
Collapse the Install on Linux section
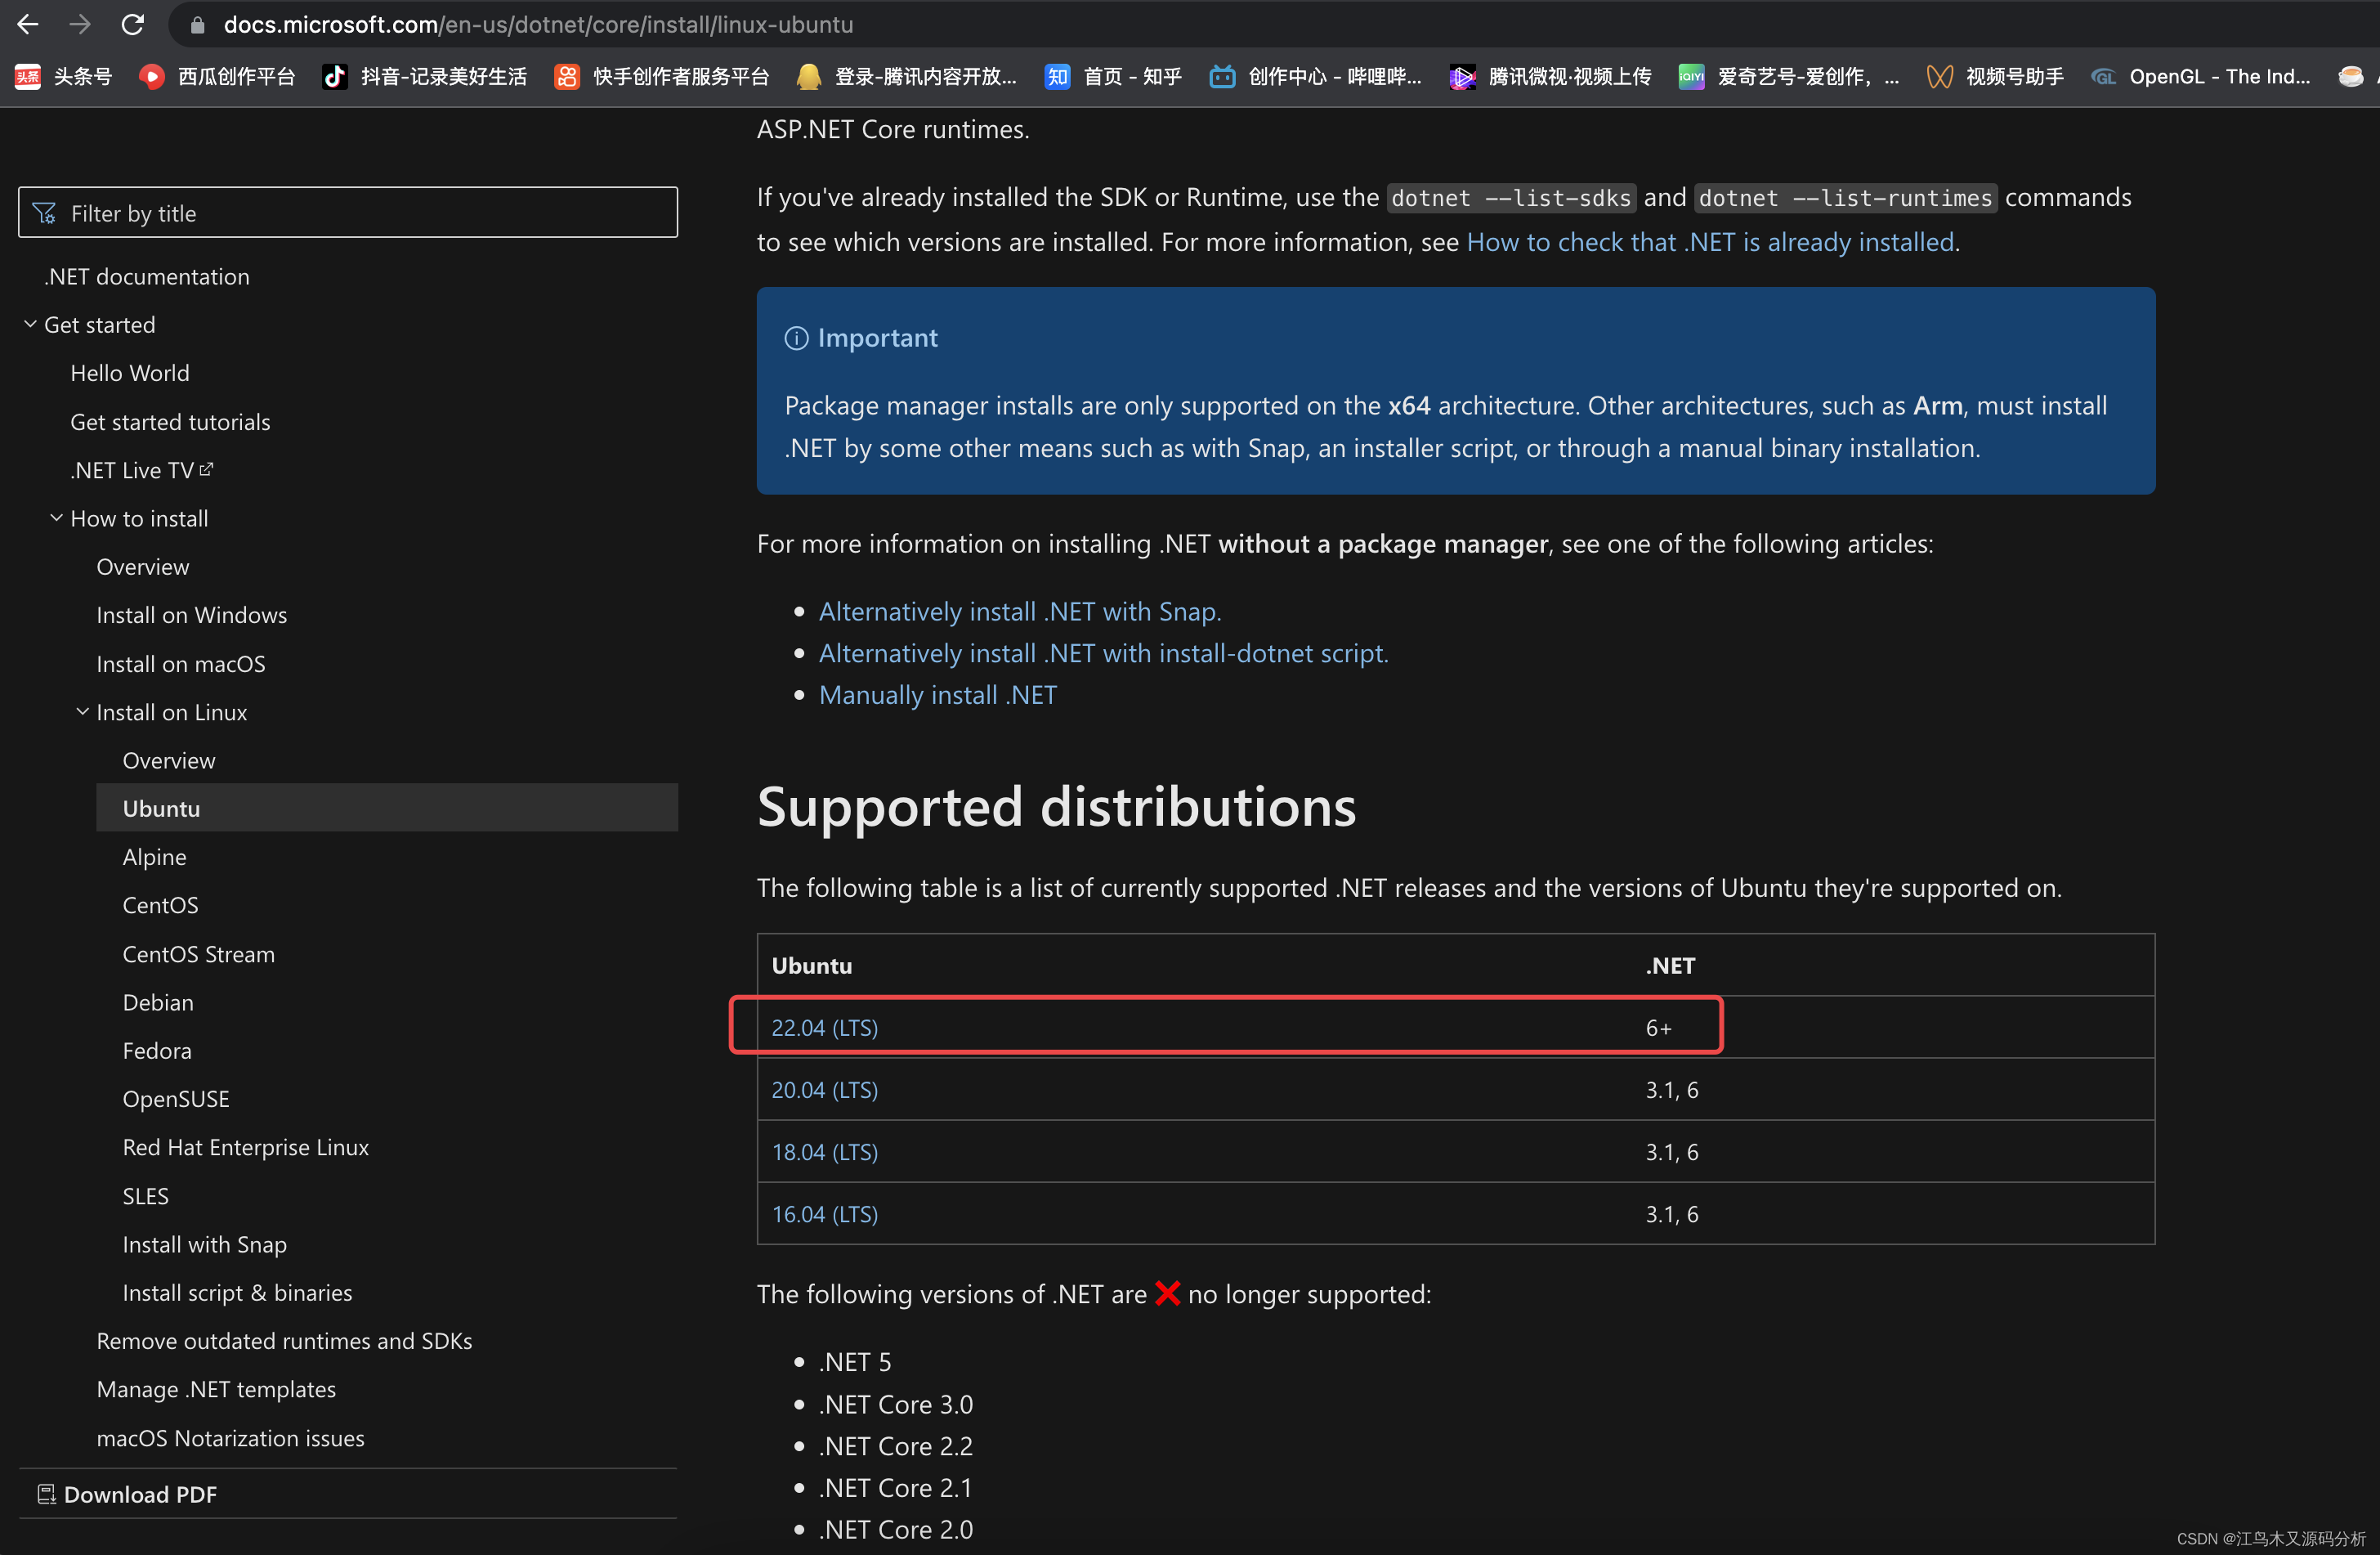83,711
